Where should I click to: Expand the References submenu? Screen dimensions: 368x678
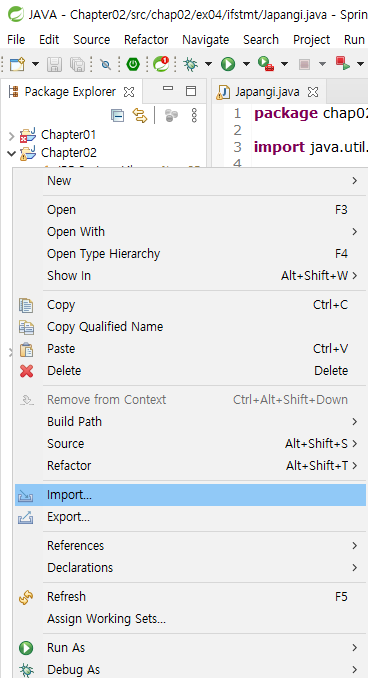[x=190, y=546]
